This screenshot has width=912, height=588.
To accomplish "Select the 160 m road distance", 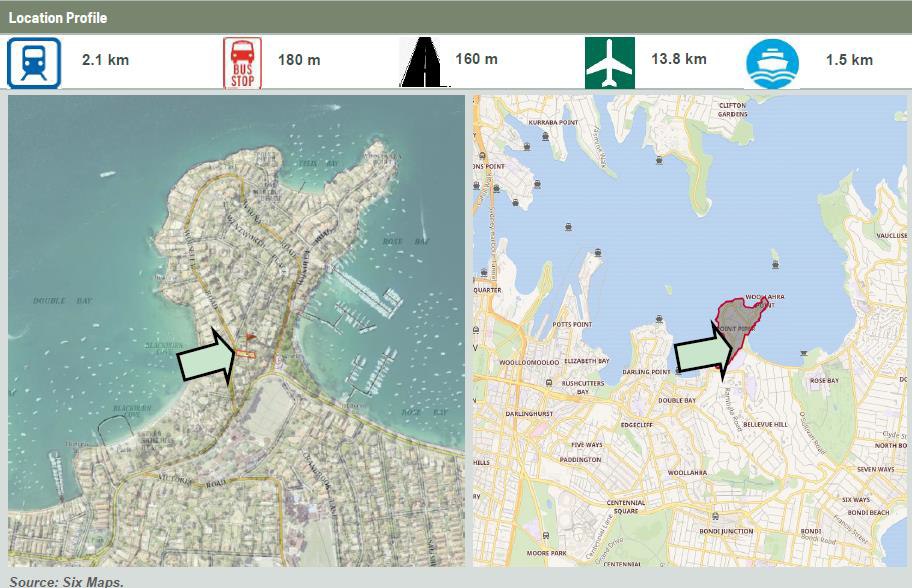I will pyautogui.click(x=476, y=59).
